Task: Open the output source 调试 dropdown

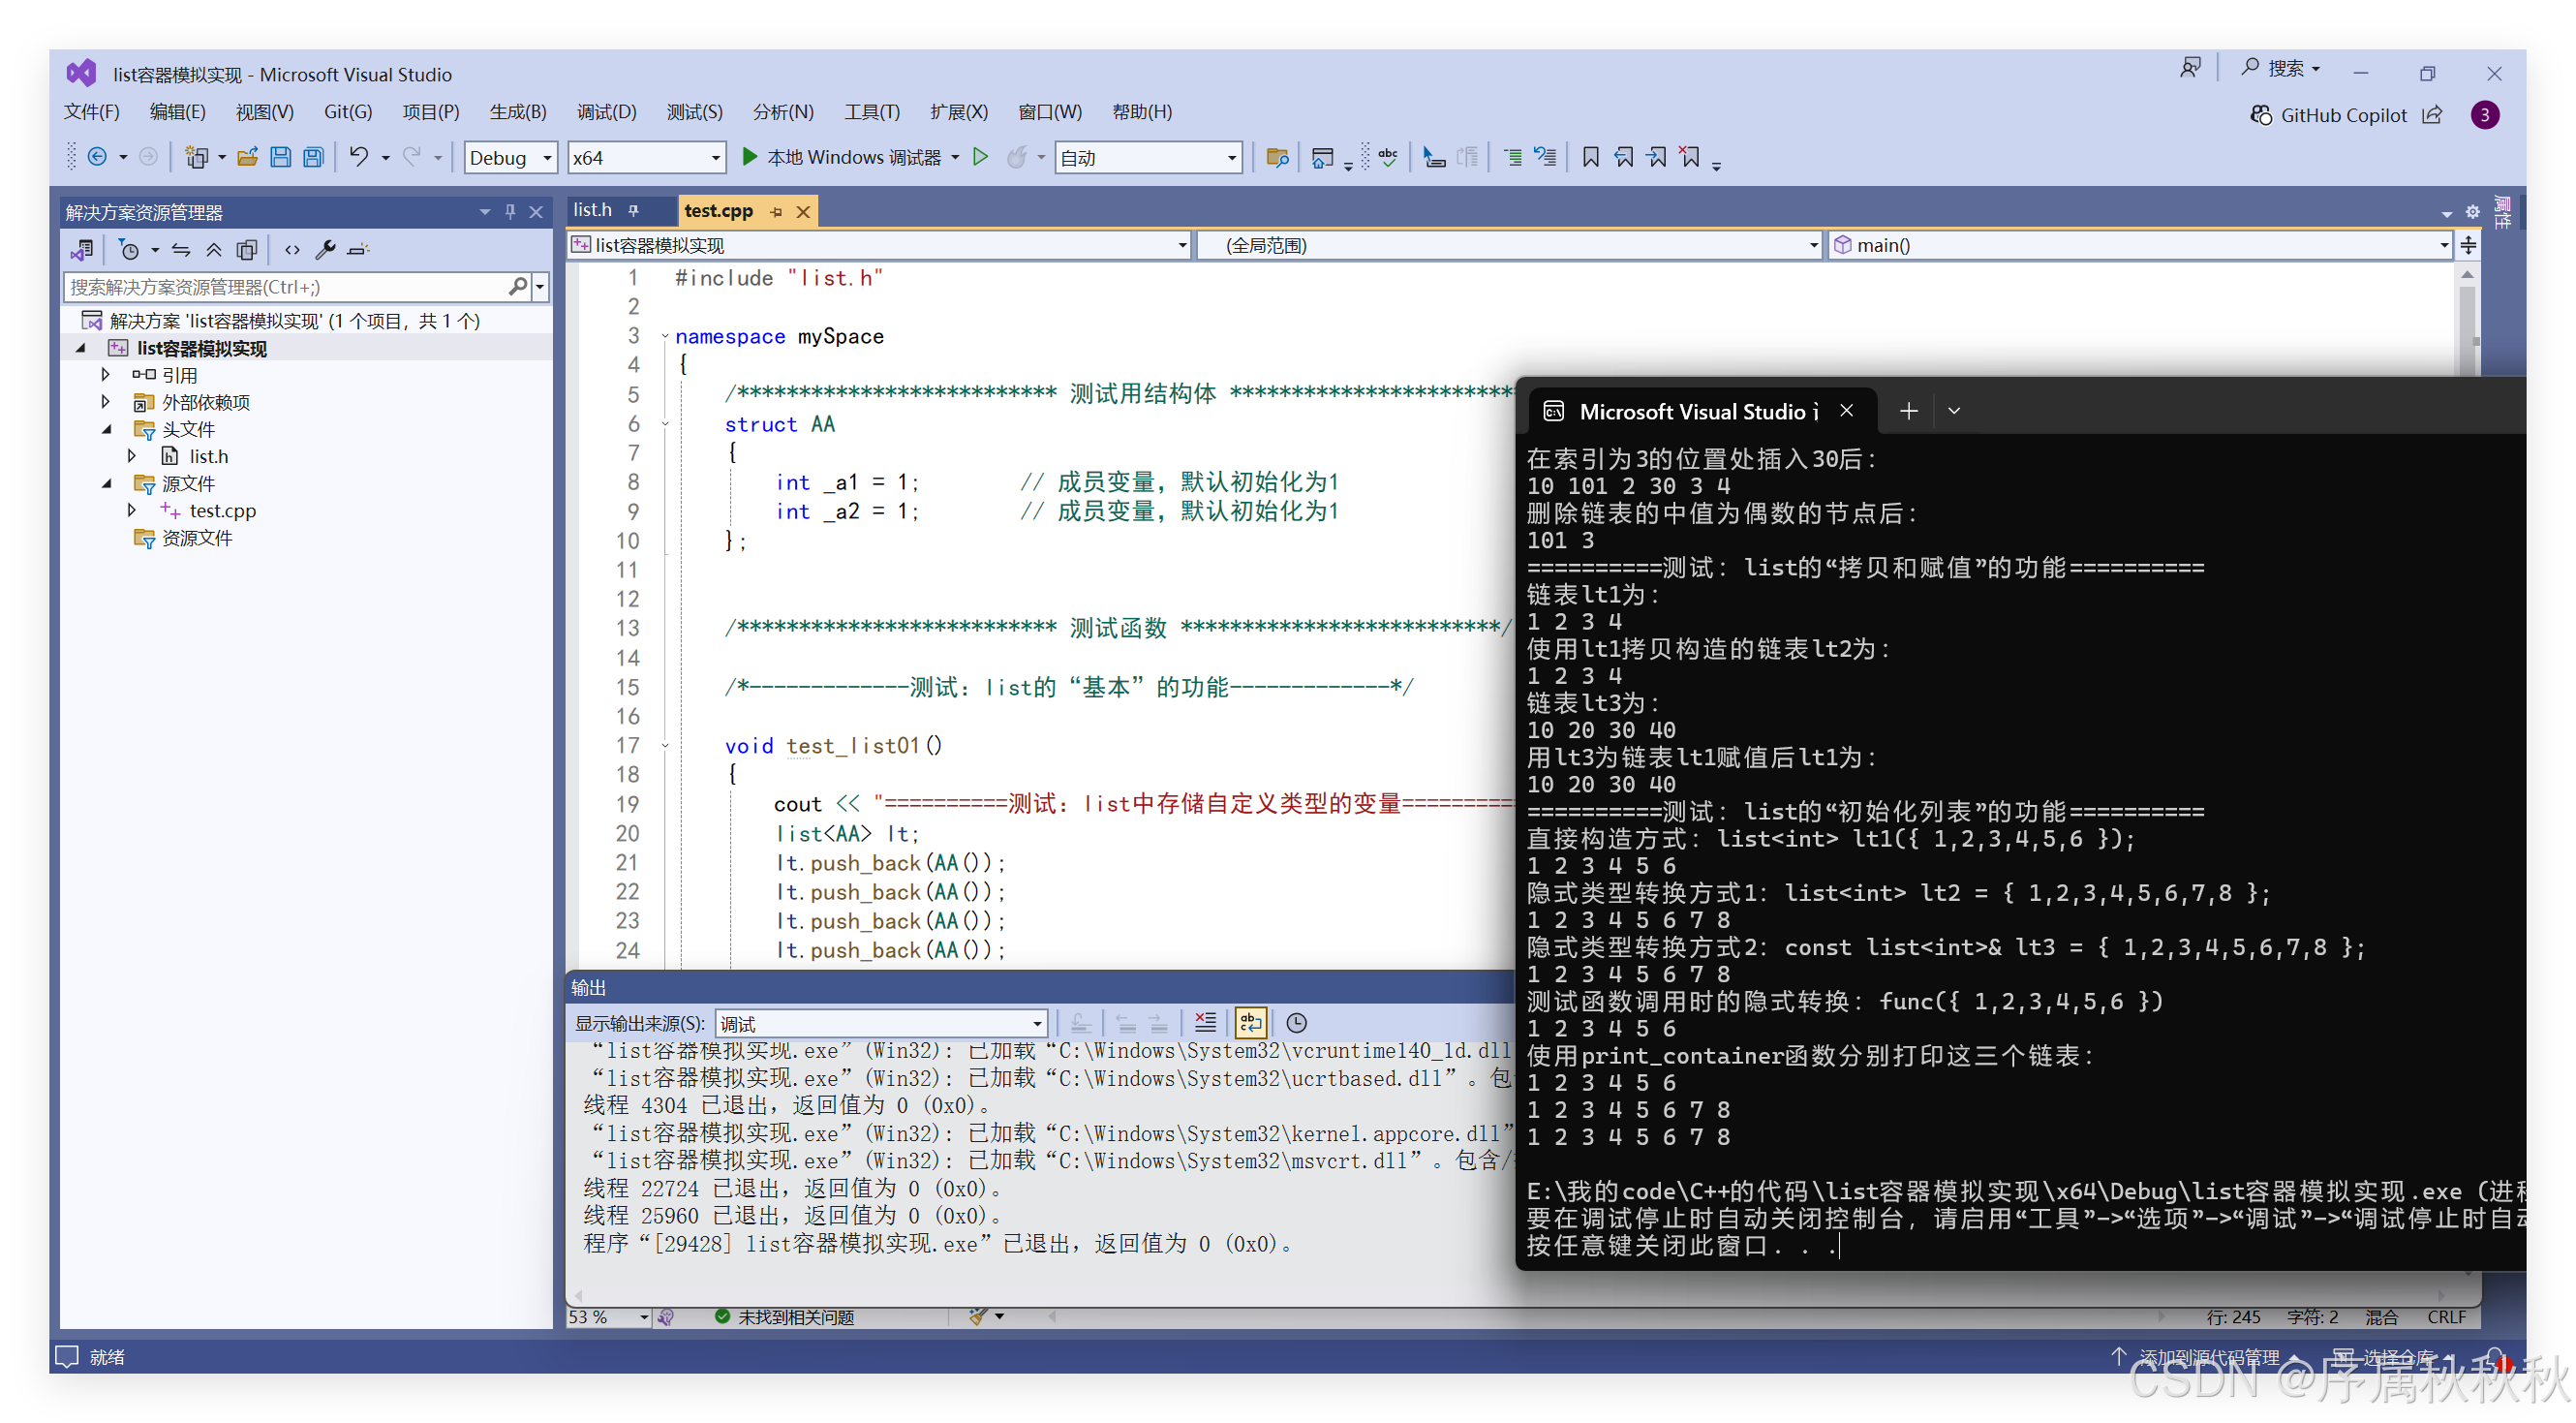Action: 882,1024
